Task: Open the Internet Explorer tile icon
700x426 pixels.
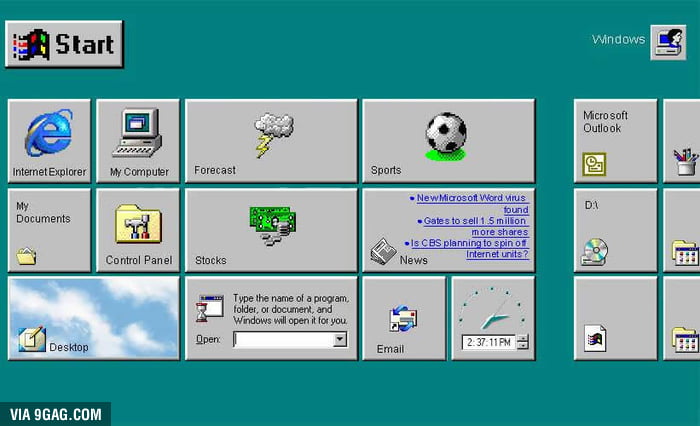Action: point(49,133)
